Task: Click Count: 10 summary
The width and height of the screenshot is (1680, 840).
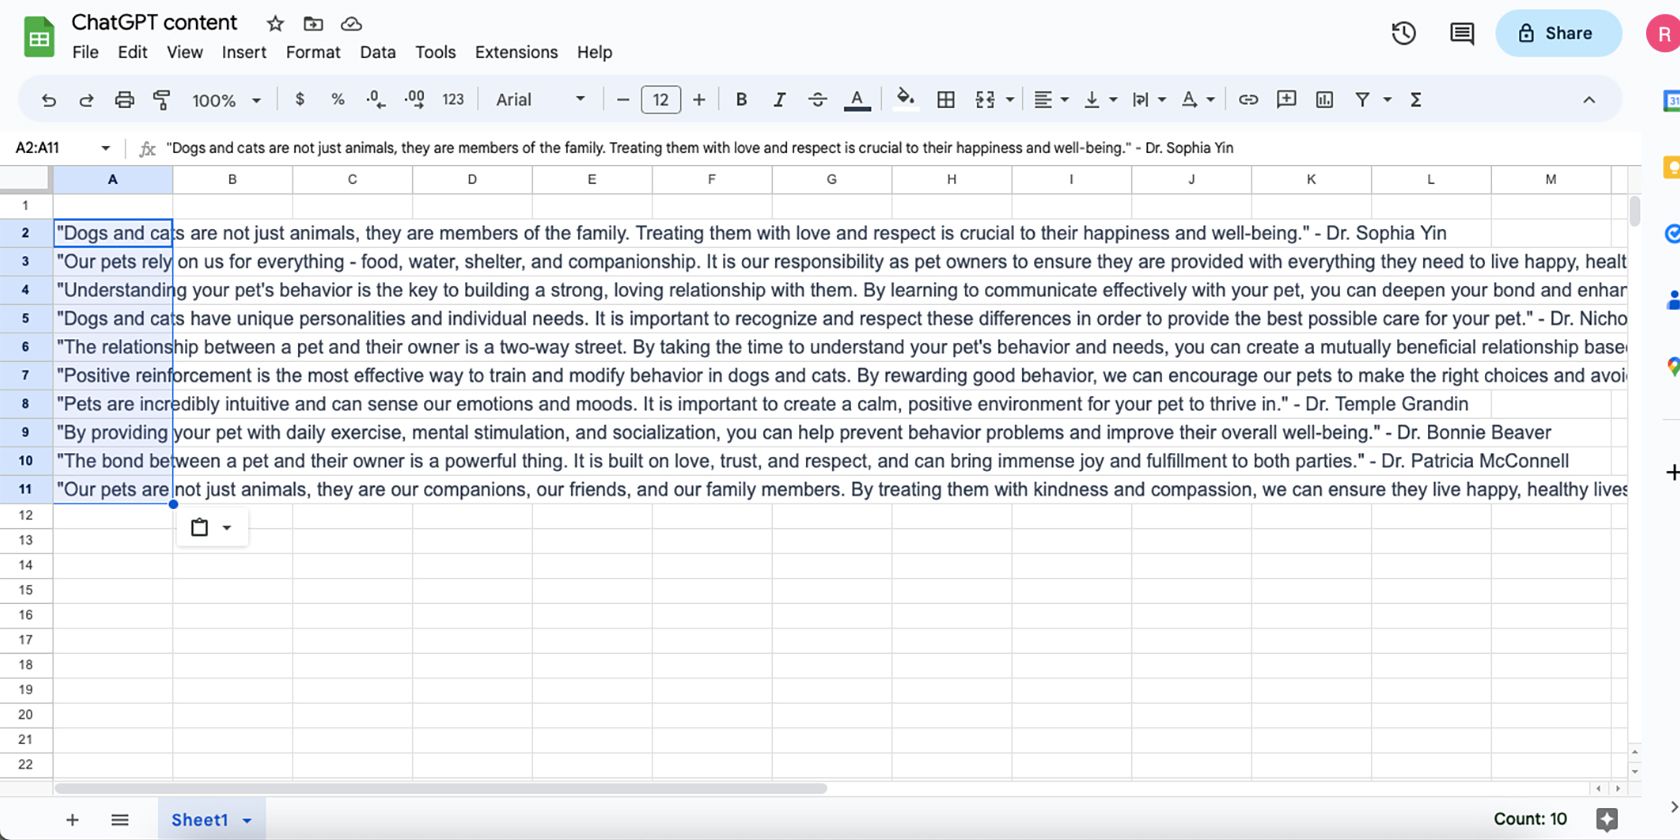Action: [x=1530, y=819]
